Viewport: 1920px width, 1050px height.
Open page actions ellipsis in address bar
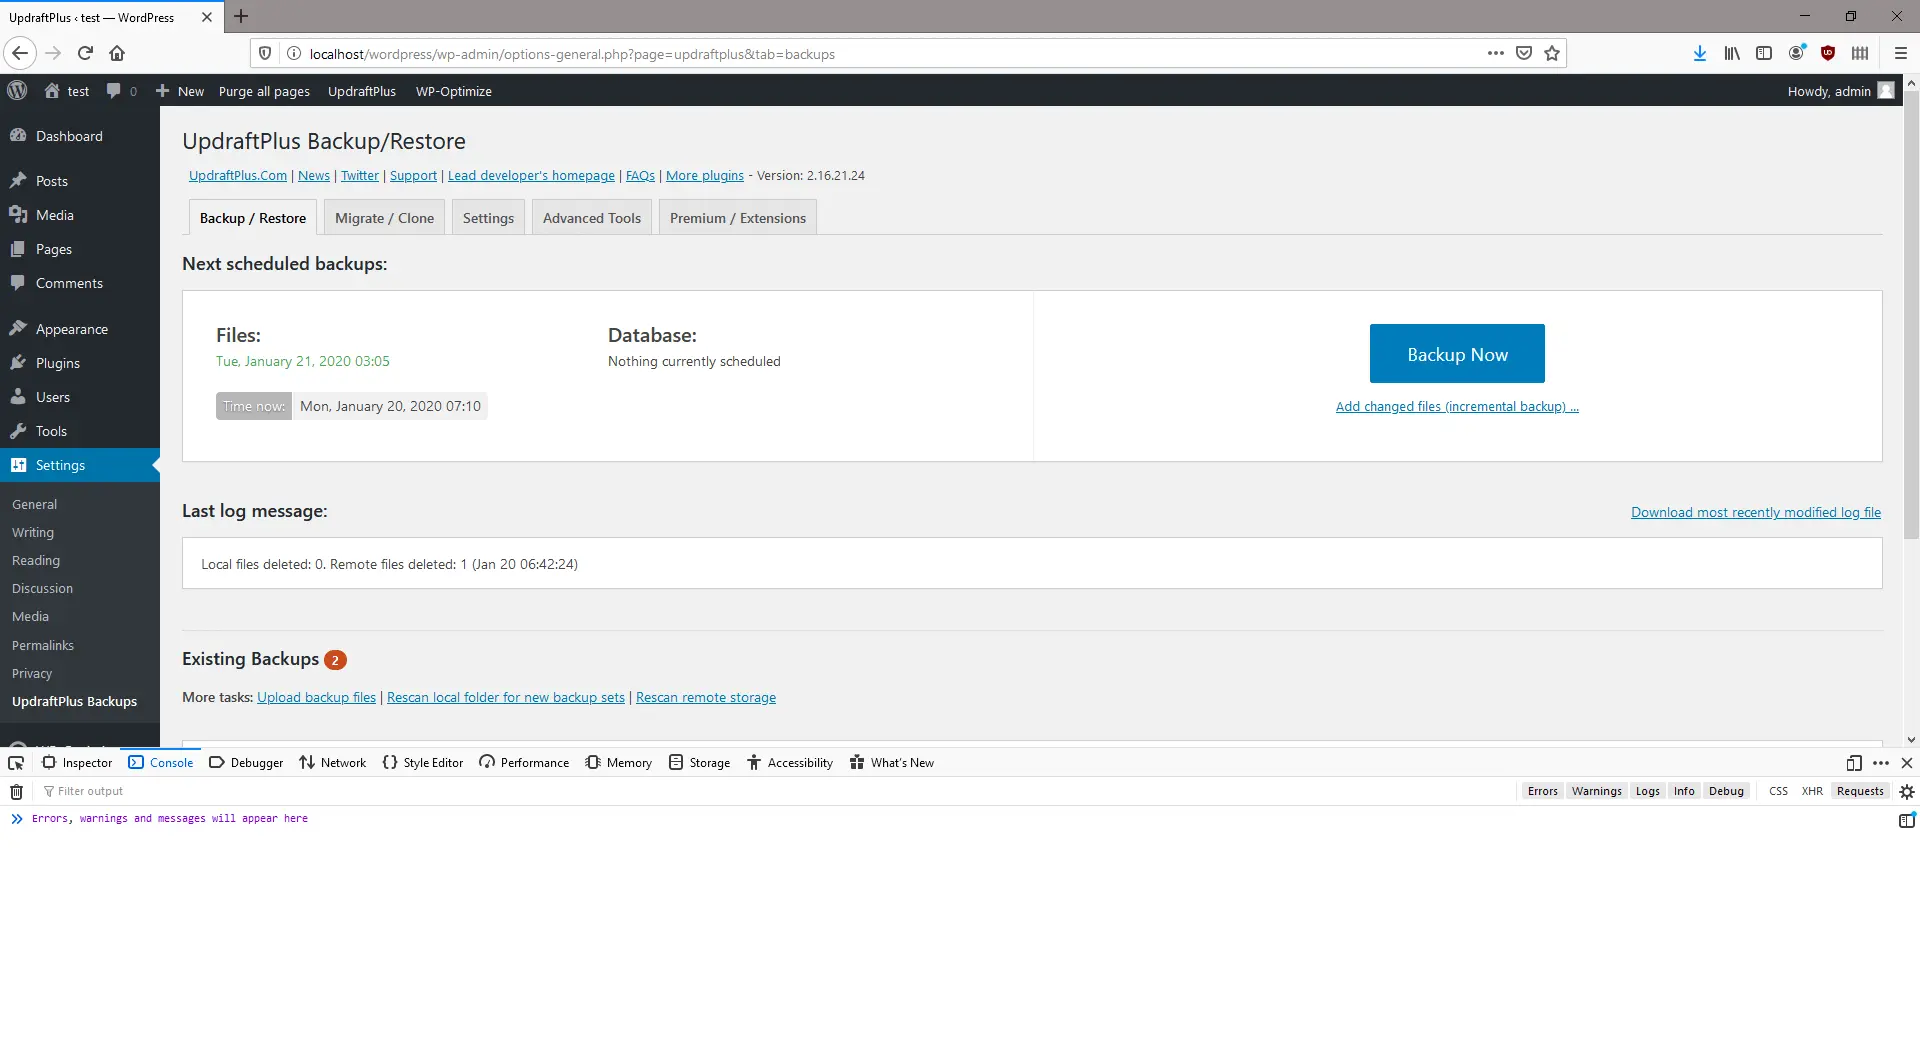coord(1496,53)
